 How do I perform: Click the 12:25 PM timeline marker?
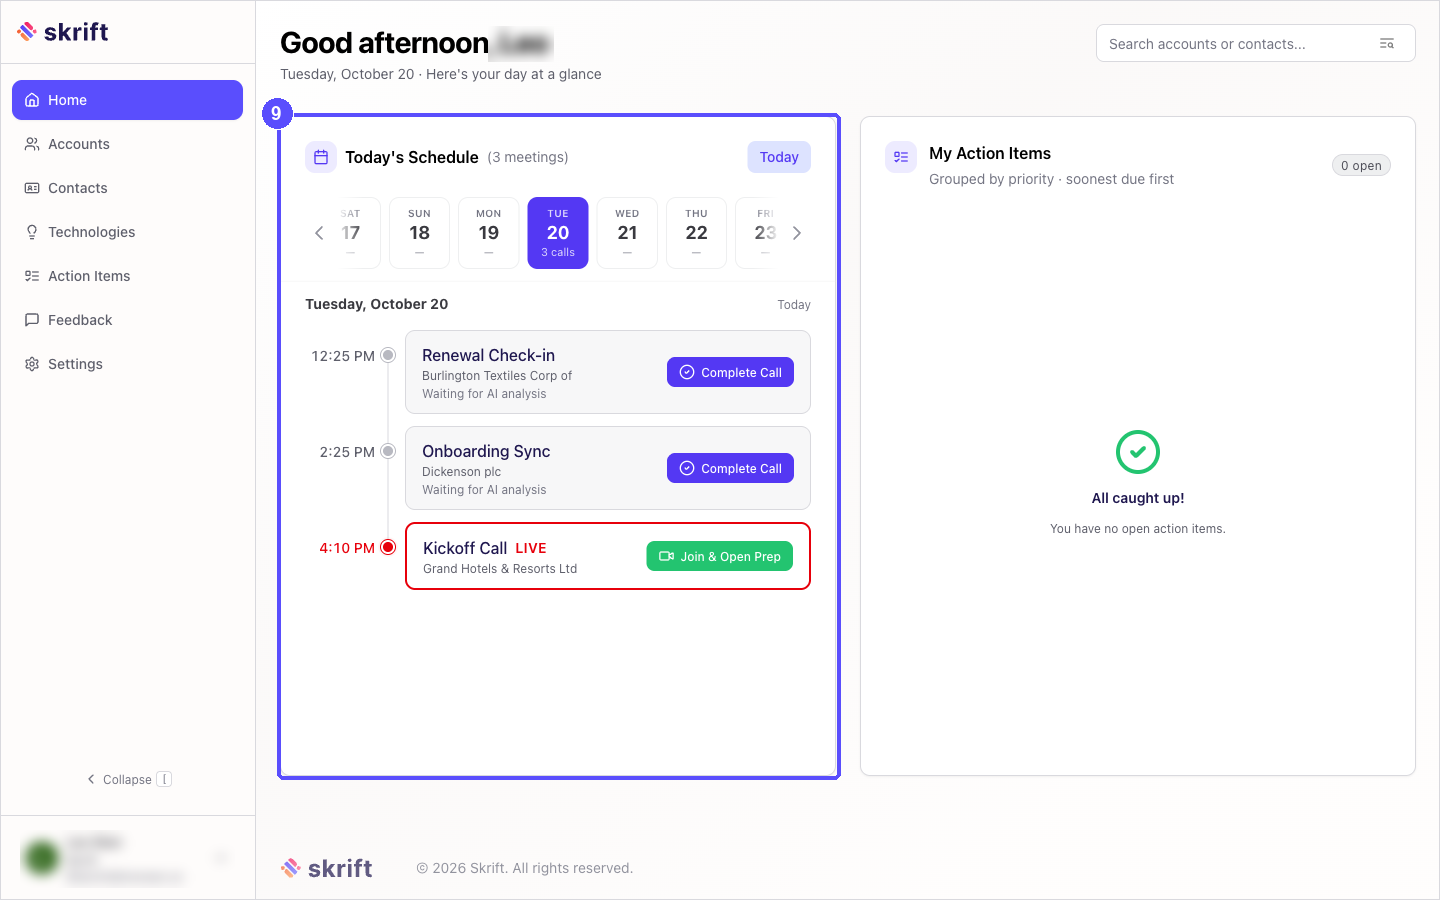tap(388, 355)
